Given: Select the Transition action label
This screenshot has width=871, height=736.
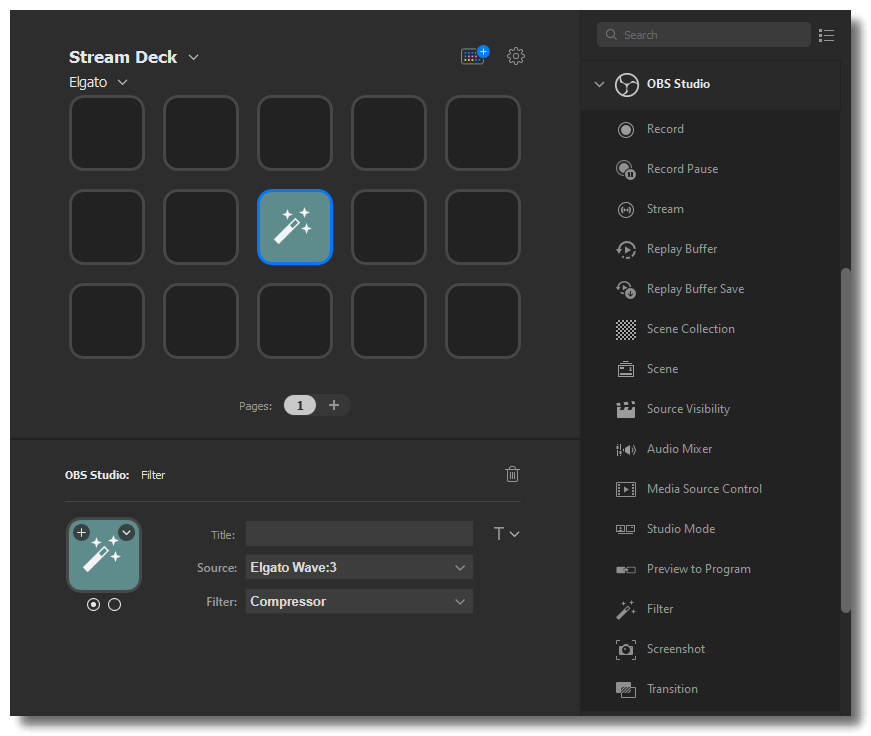Looking at the screenshot, I should (x=672, y=689).
